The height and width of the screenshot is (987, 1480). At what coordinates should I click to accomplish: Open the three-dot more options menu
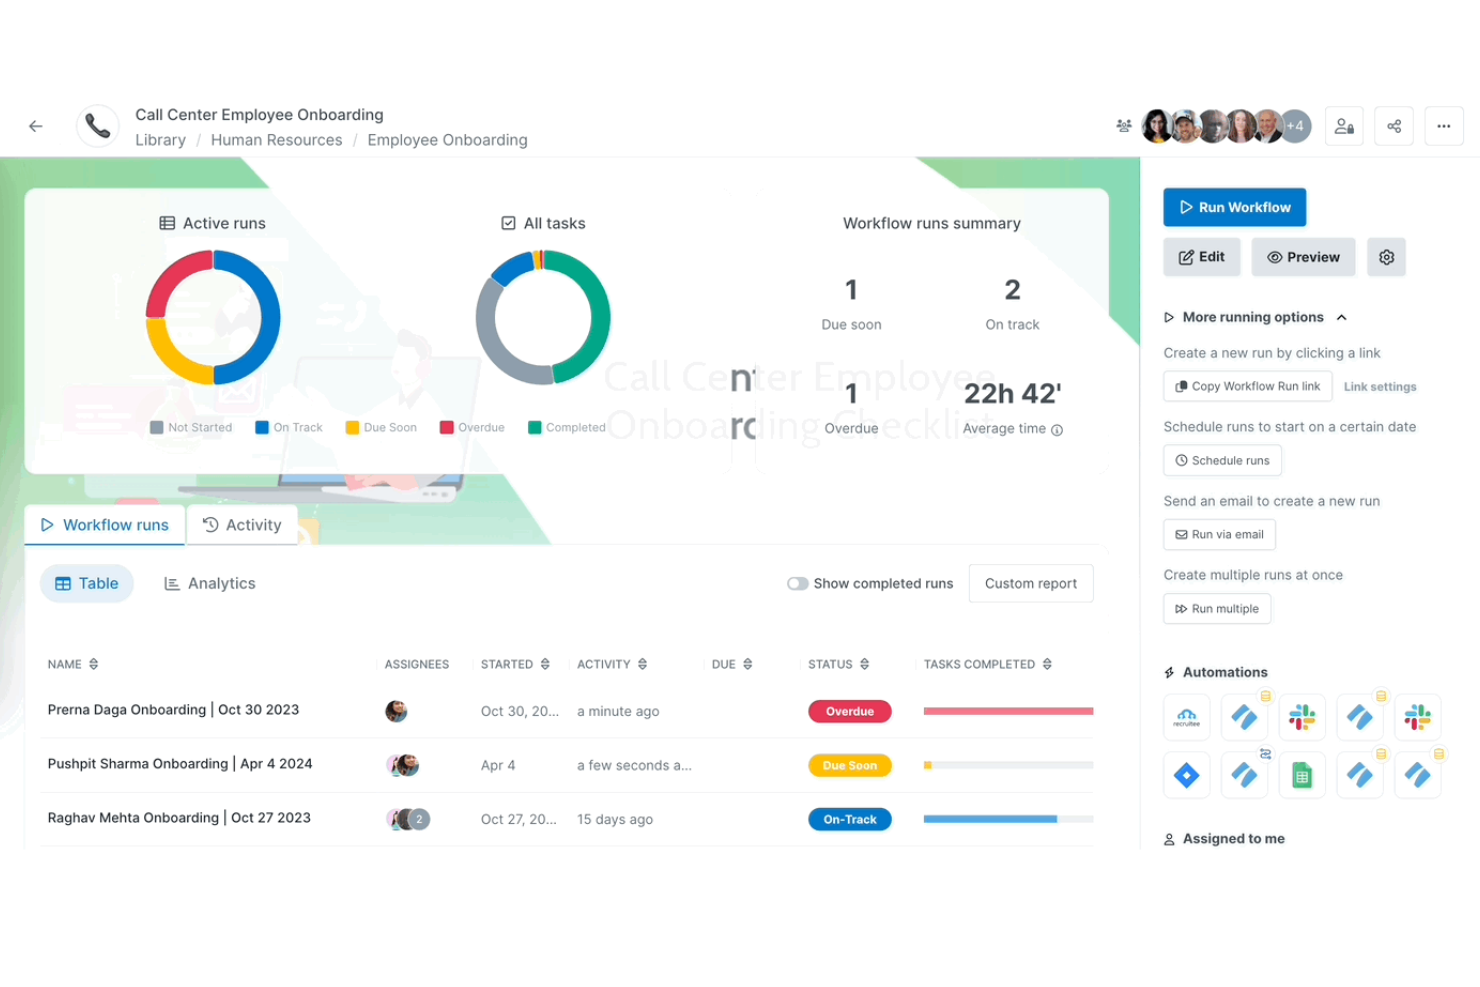point(1444,125)
